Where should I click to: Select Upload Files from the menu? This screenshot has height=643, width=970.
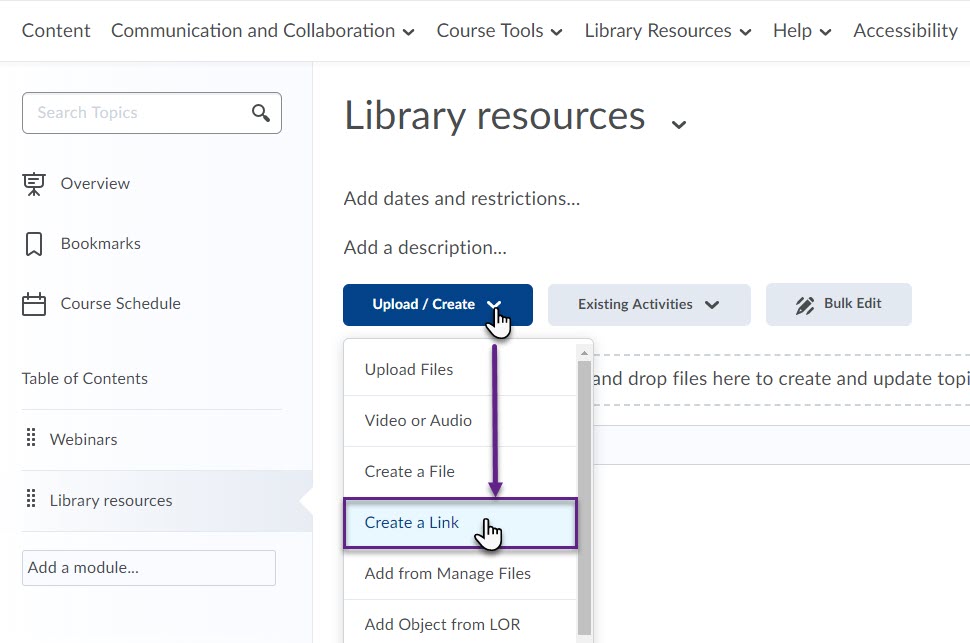coord(460,369)
